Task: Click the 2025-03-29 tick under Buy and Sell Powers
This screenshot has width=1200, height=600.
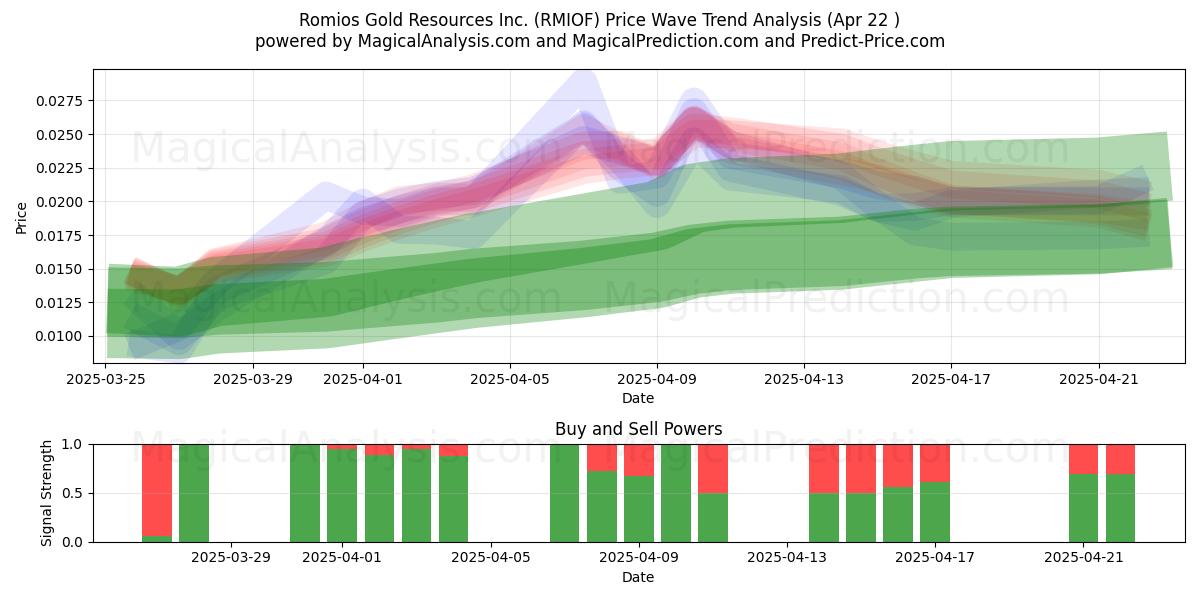Action: [x=231, y=558]
